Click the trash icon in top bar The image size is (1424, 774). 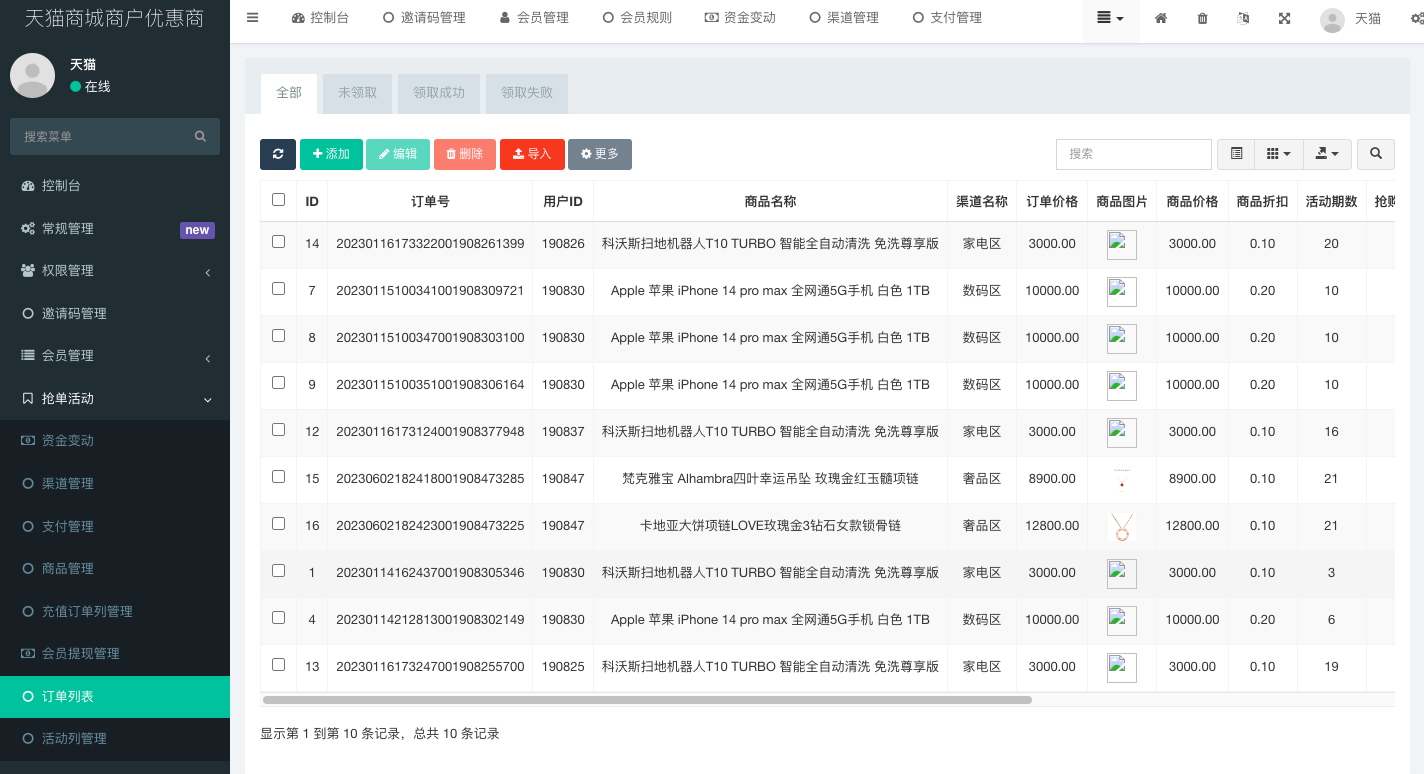click(x=1202, y=18)
